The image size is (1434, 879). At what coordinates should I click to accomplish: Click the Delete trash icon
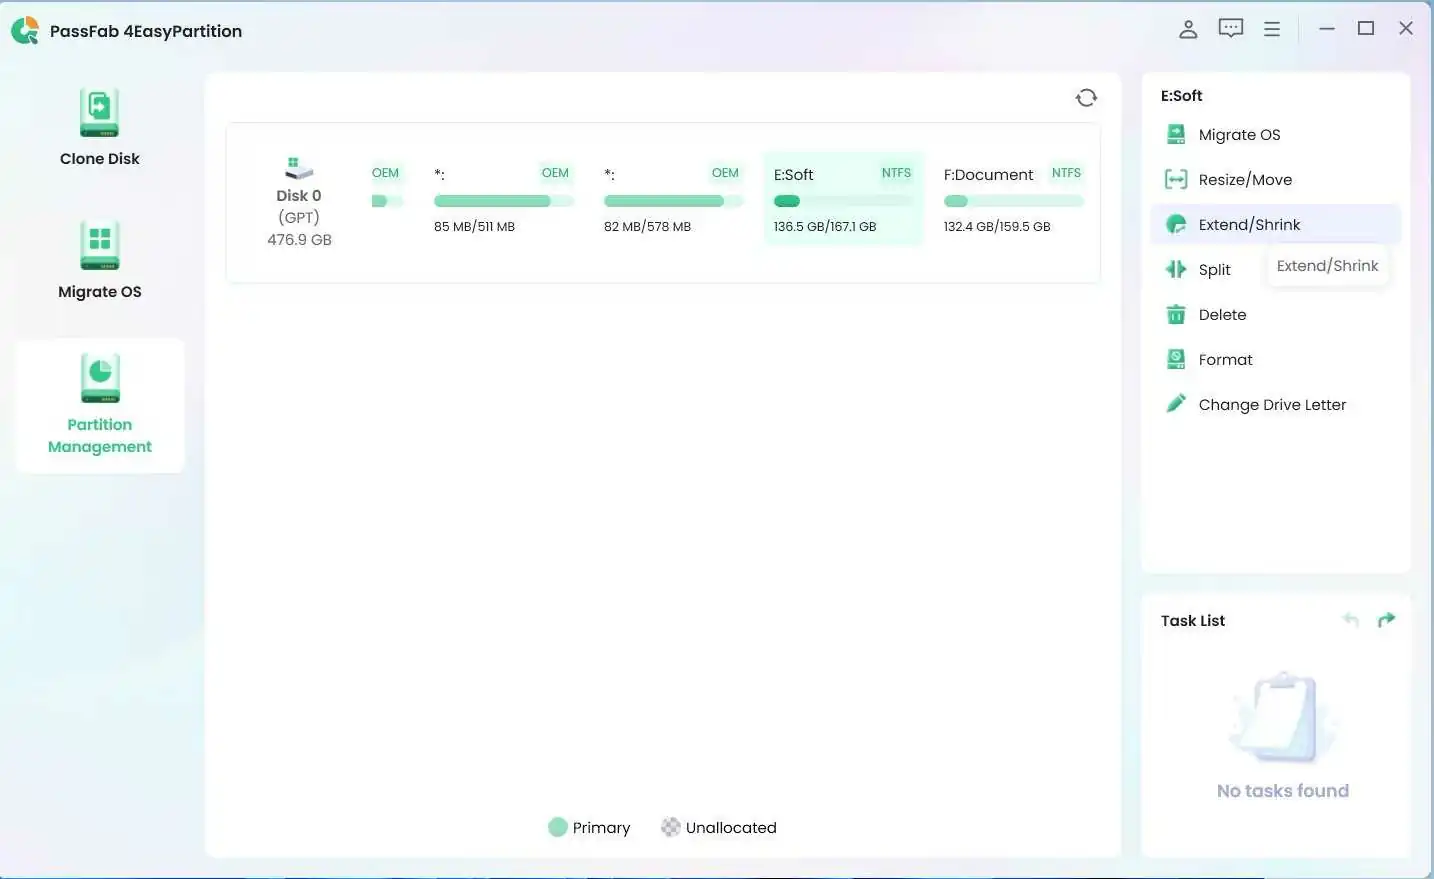pyautogui.click(x=1176, y=314)
